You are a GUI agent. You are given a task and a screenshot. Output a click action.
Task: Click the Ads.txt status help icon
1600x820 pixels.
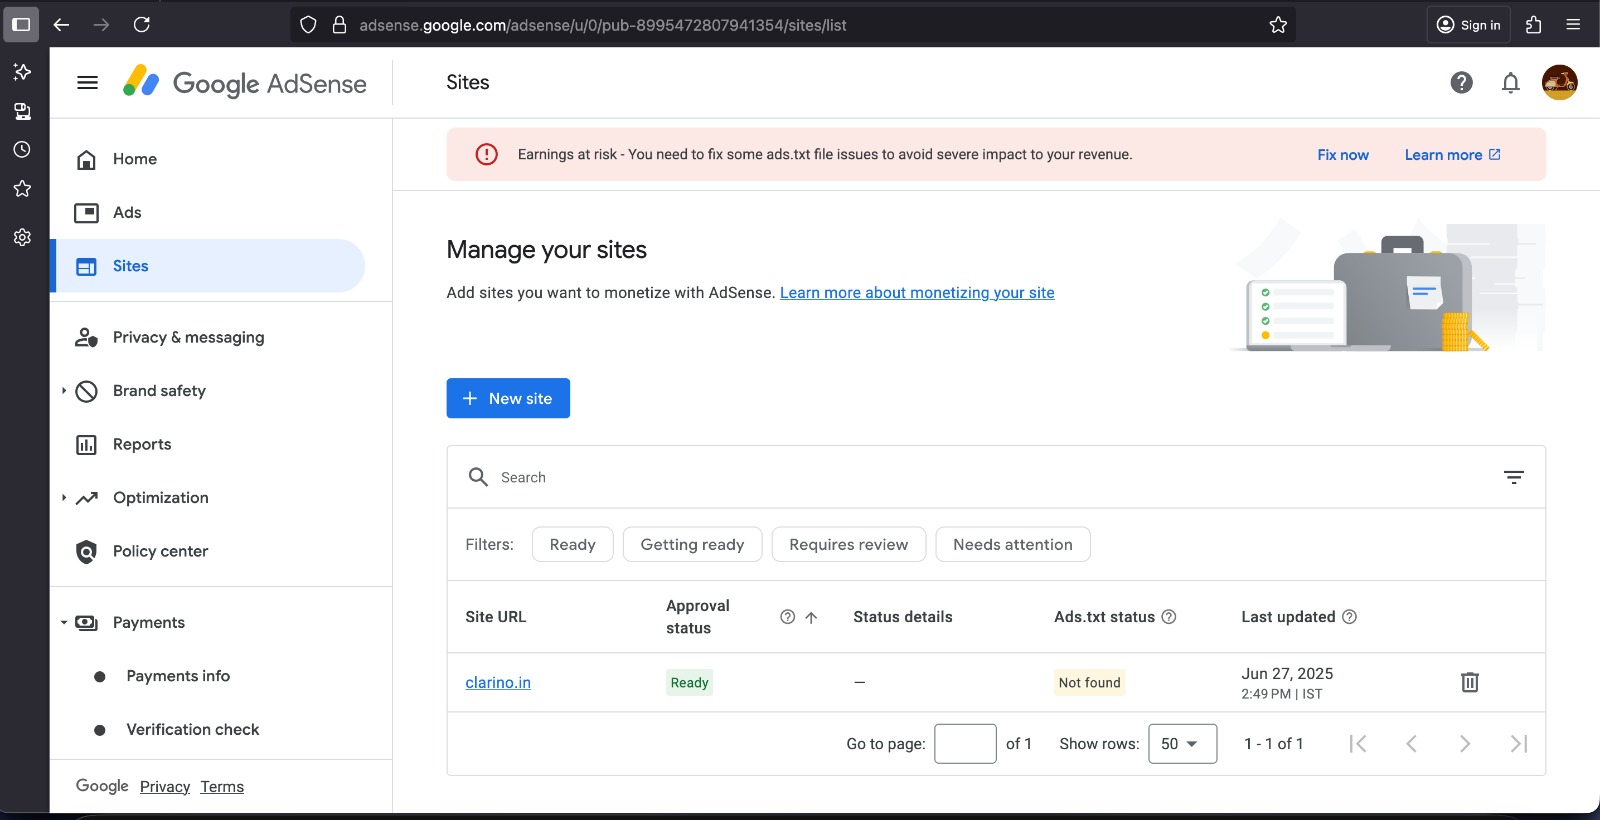click(1169, 617)
